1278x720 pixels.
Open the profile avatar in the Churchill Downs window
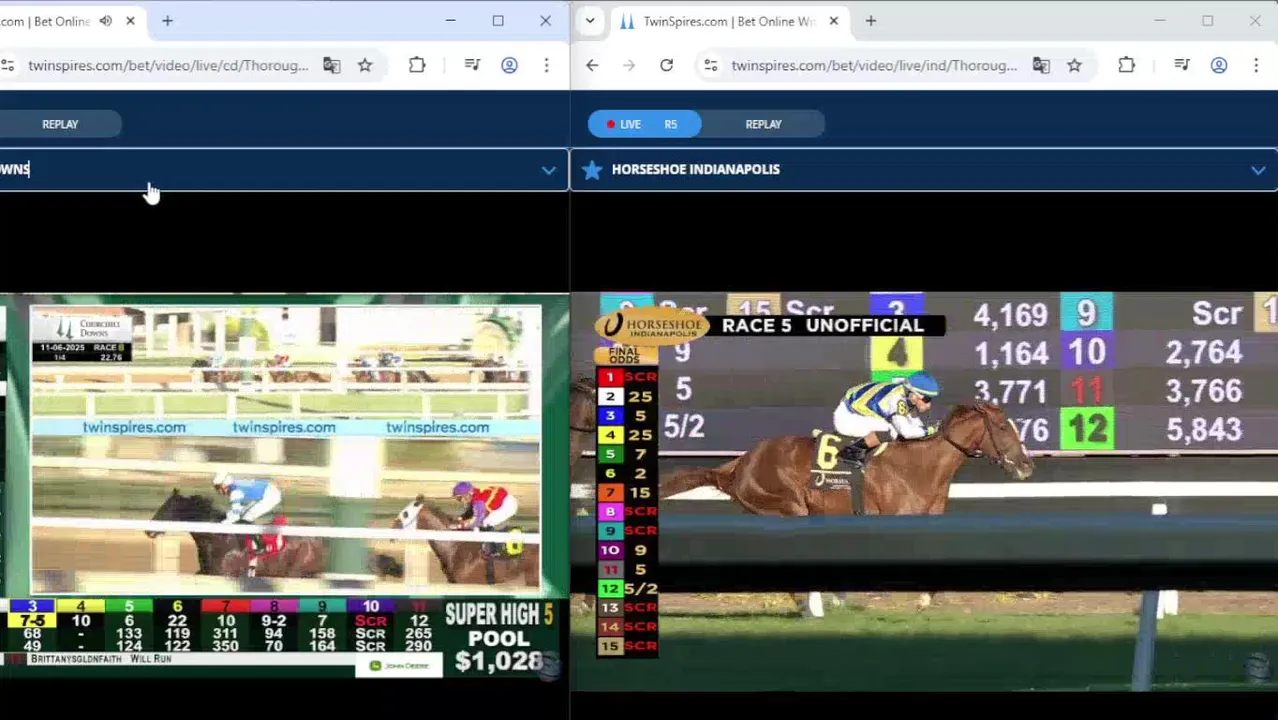coord(509,65)
